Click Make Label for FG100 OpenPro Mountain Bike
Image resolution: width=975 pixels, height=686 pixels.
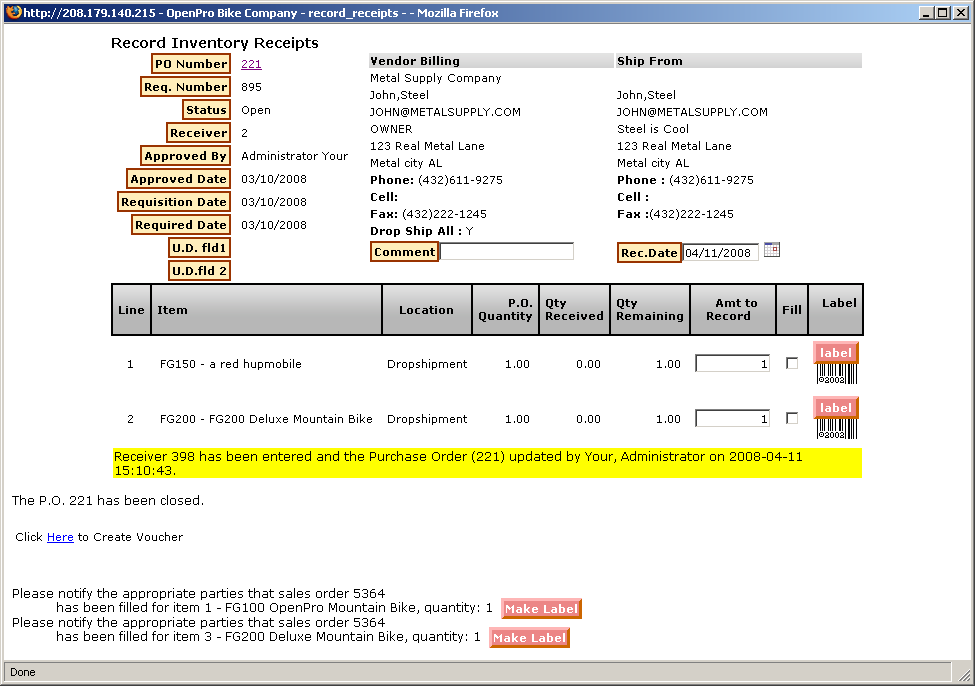(x=541, y=609)
